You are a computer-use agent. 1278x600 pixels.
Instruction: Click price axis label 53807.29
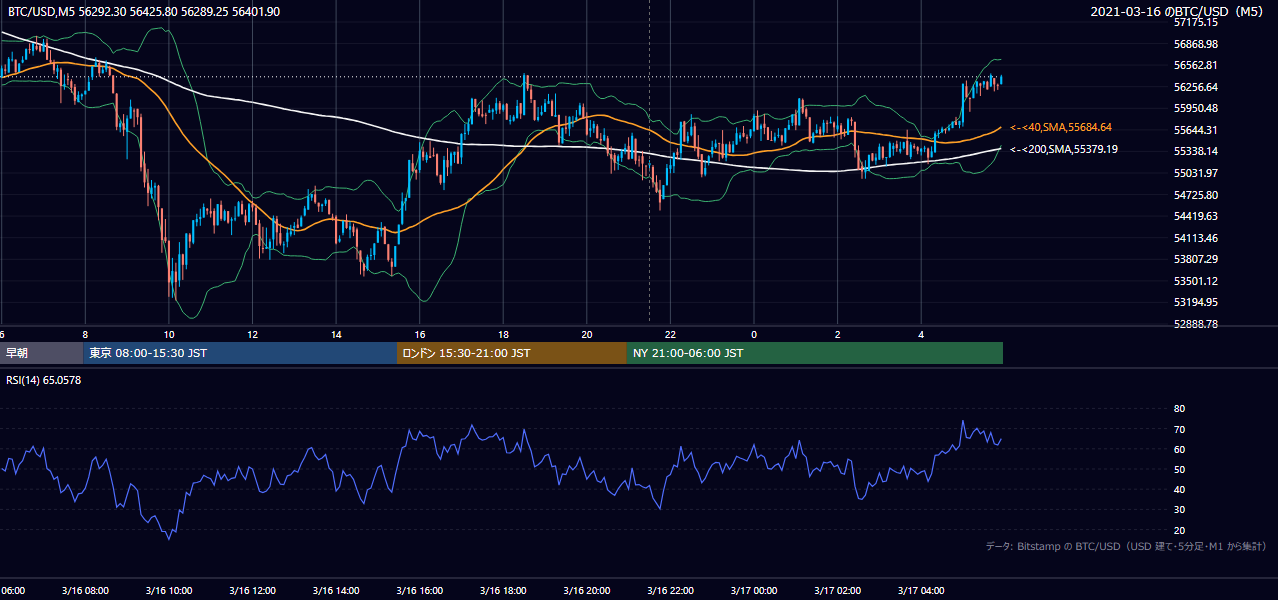[1195, 259]
